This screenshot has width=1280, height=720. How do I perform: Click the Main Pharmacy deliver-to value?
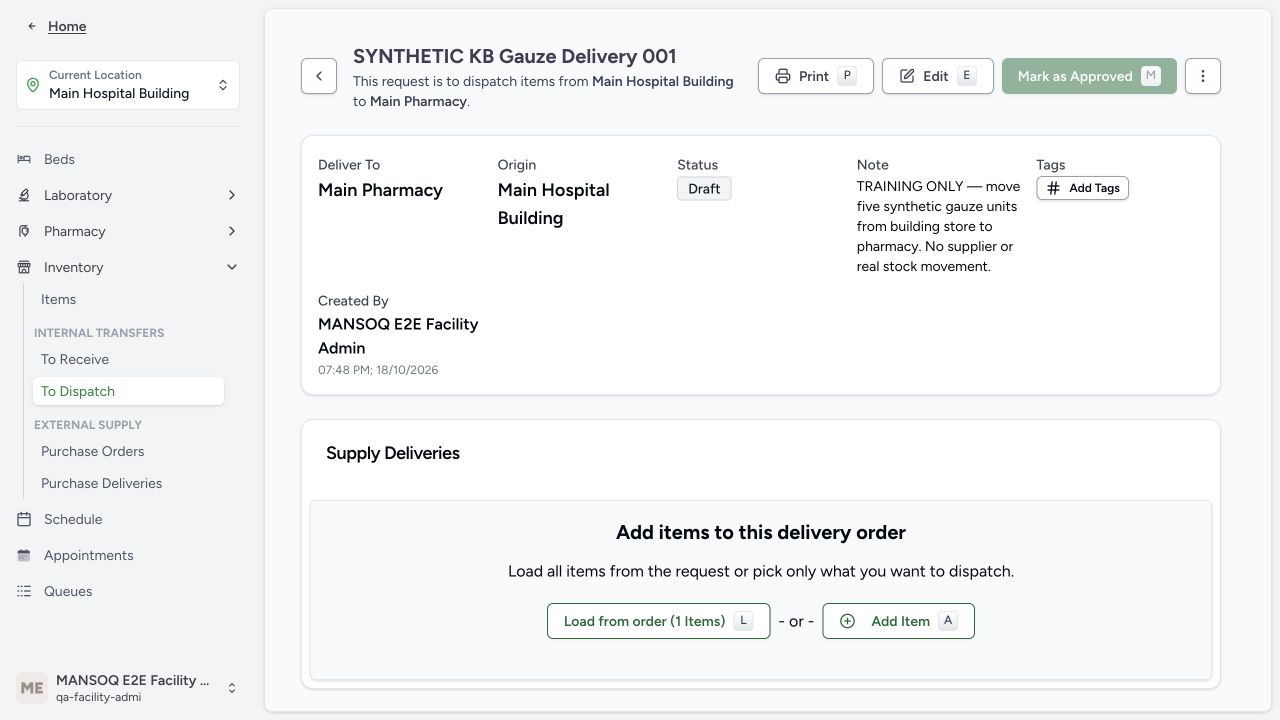pos(380,190)
